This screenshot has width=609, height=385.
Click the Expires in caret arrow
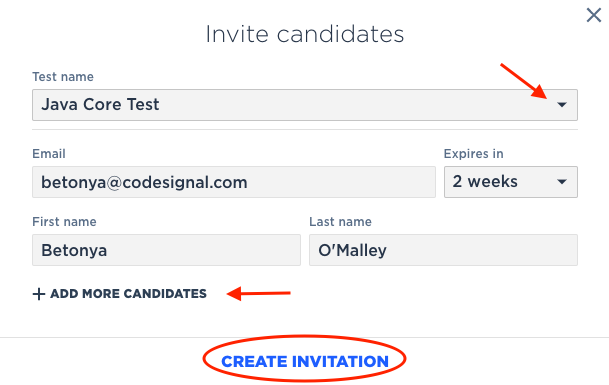562,181
